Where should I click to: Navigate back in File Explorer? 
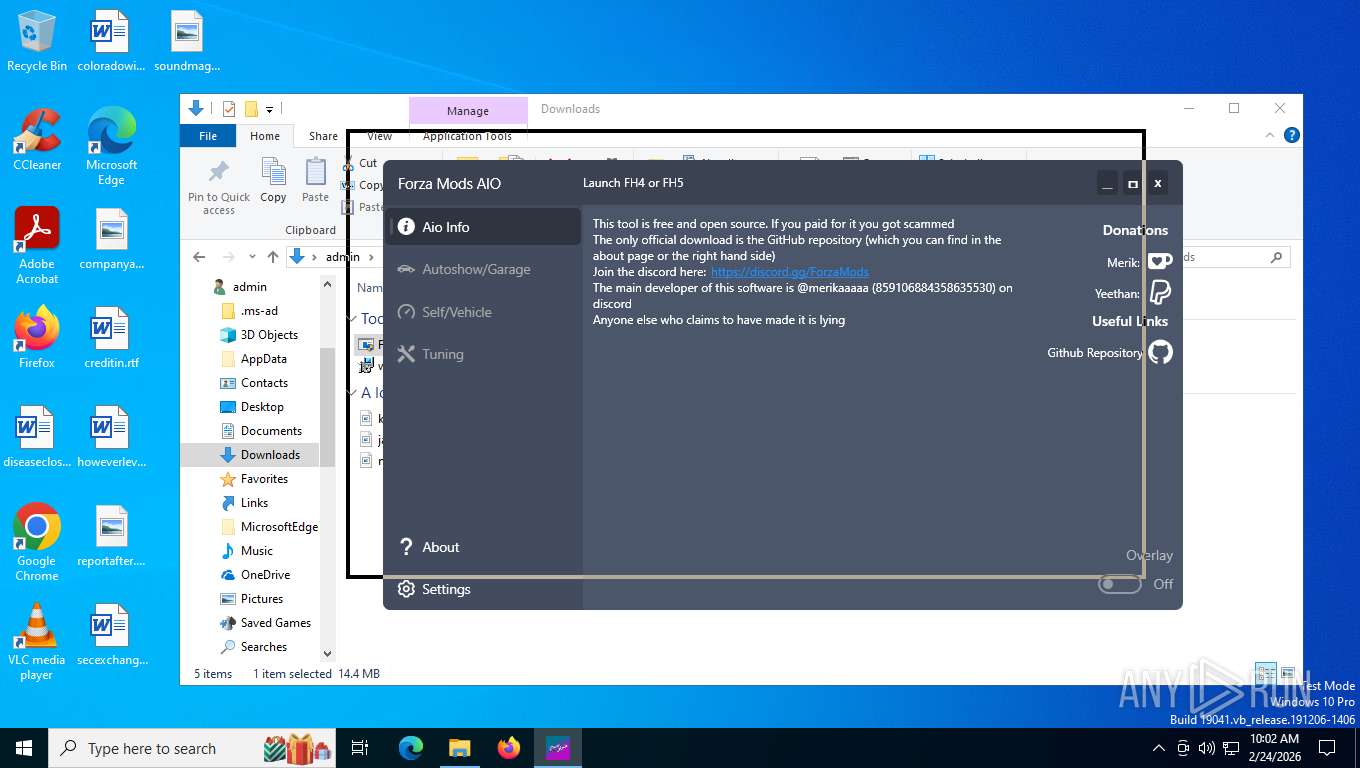pos(199,257)
